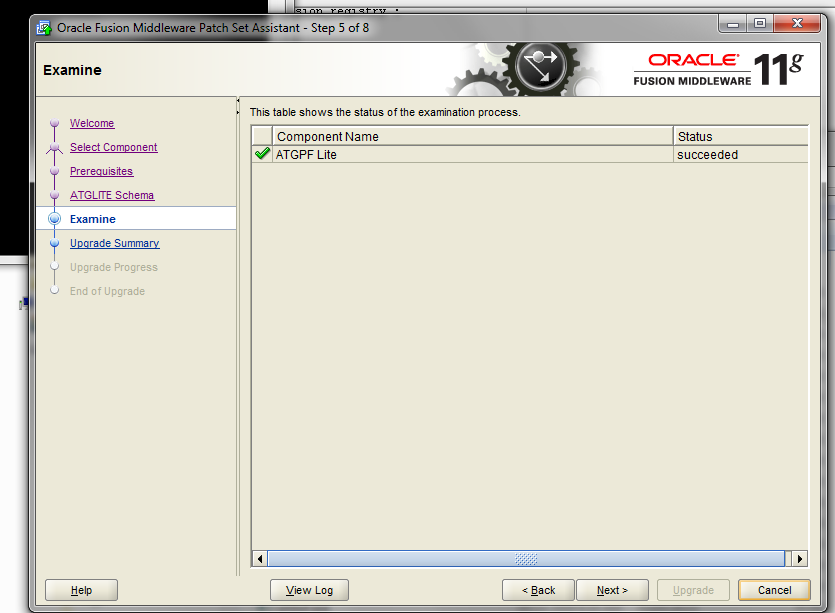Open the View Log button
The height and width of the screenshot is (613, 835).
coord(309,590)
